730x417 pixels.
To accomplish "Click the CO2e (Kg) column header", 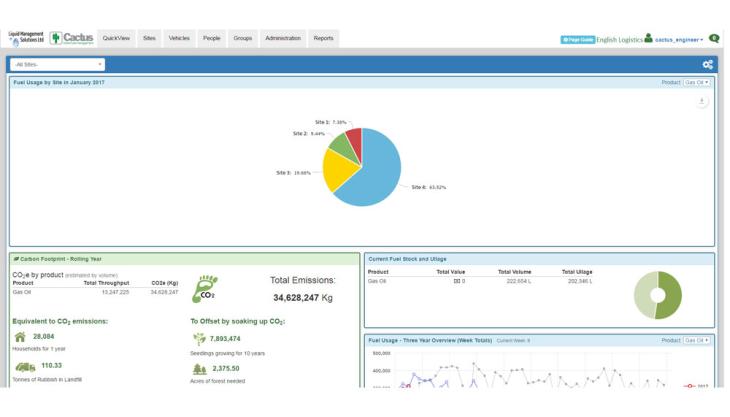I will pos(165,283).
